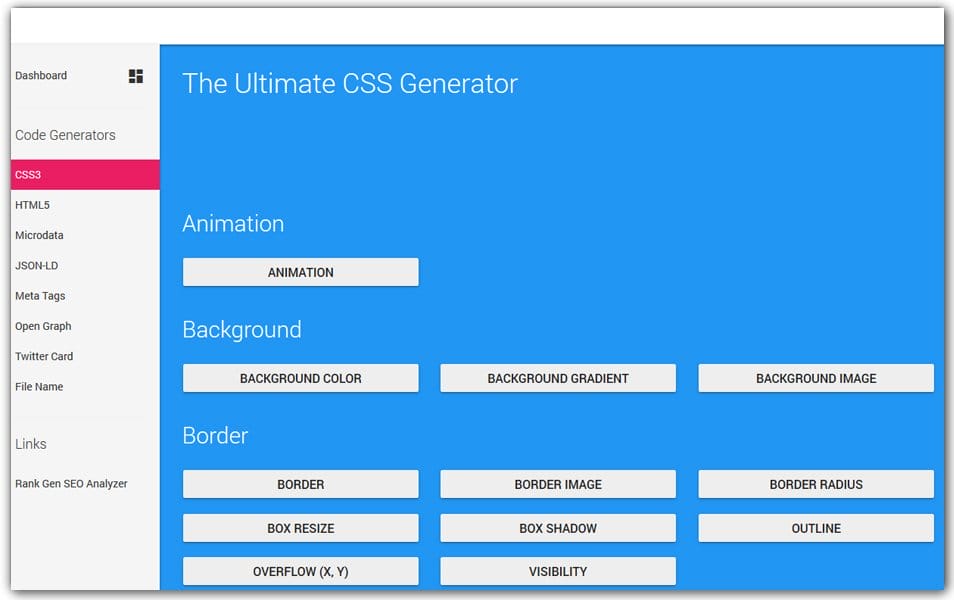Select the Microdata generator
The height and width of the screenshot is (600, 954).
click(x=38, y=235)
